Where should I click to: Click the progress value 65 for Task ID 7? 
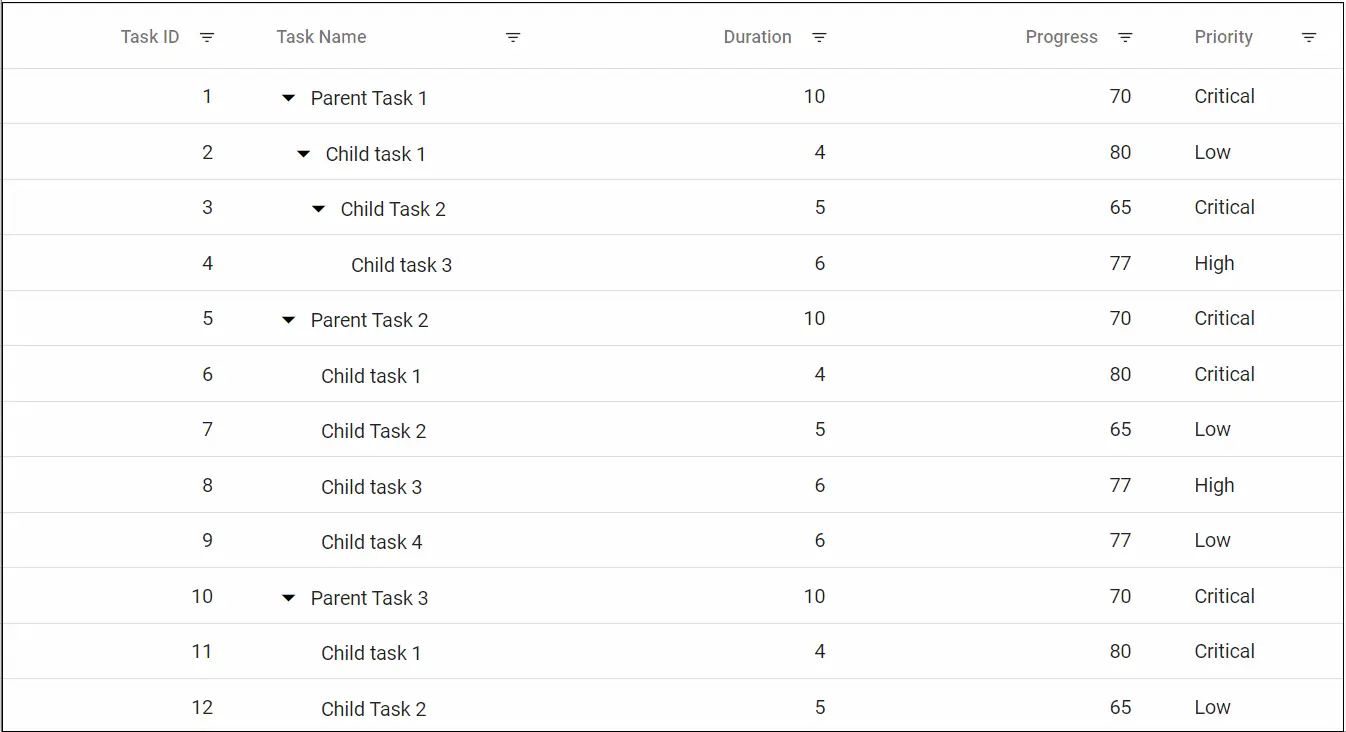pos(1120,429)
